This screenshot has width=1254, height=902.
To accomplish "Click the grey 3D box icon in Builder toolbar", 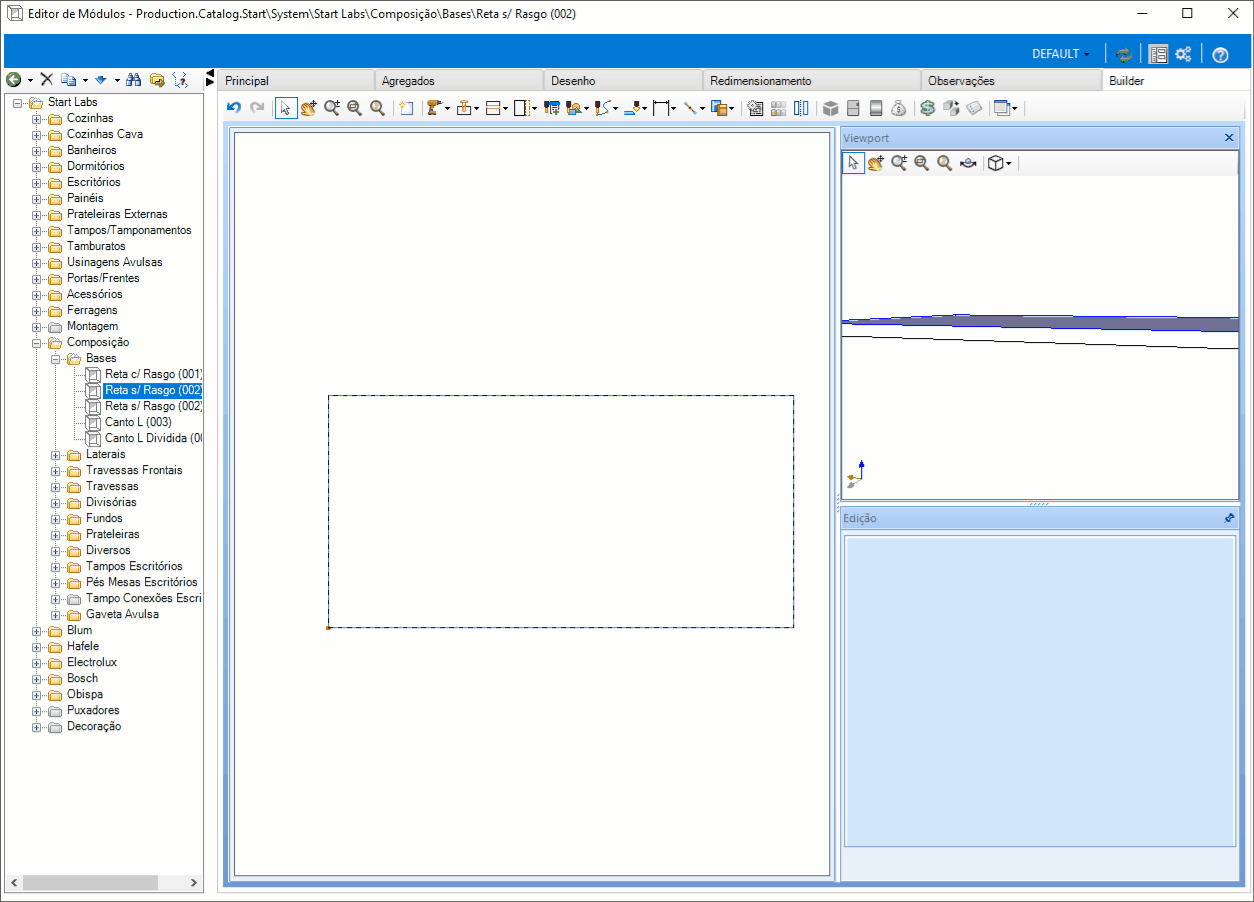I will coord(830,108).
